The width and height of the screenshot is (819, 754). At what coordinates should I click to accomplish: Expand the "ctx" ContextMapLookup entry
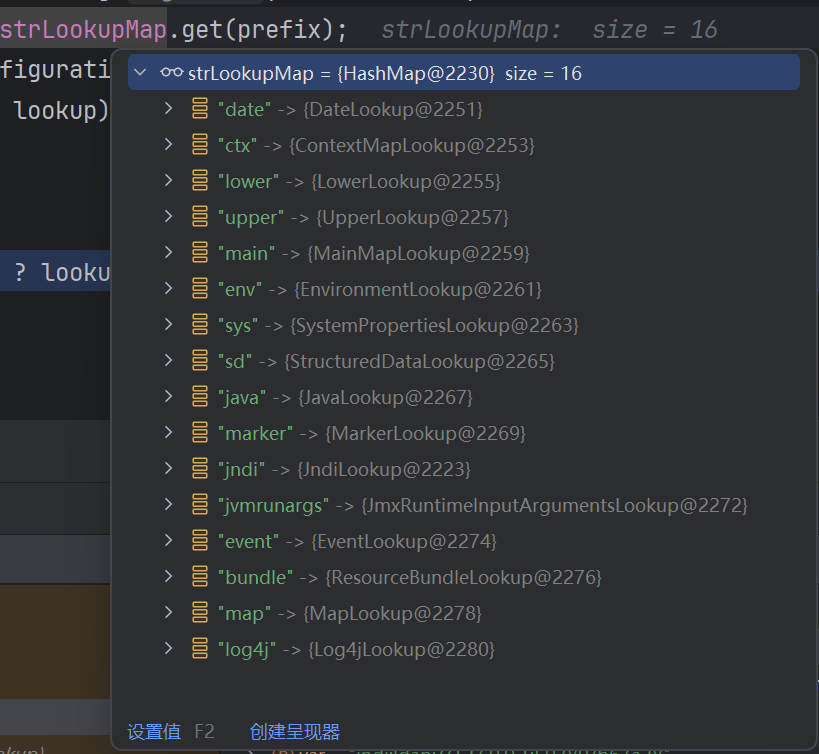pos(169,145)
